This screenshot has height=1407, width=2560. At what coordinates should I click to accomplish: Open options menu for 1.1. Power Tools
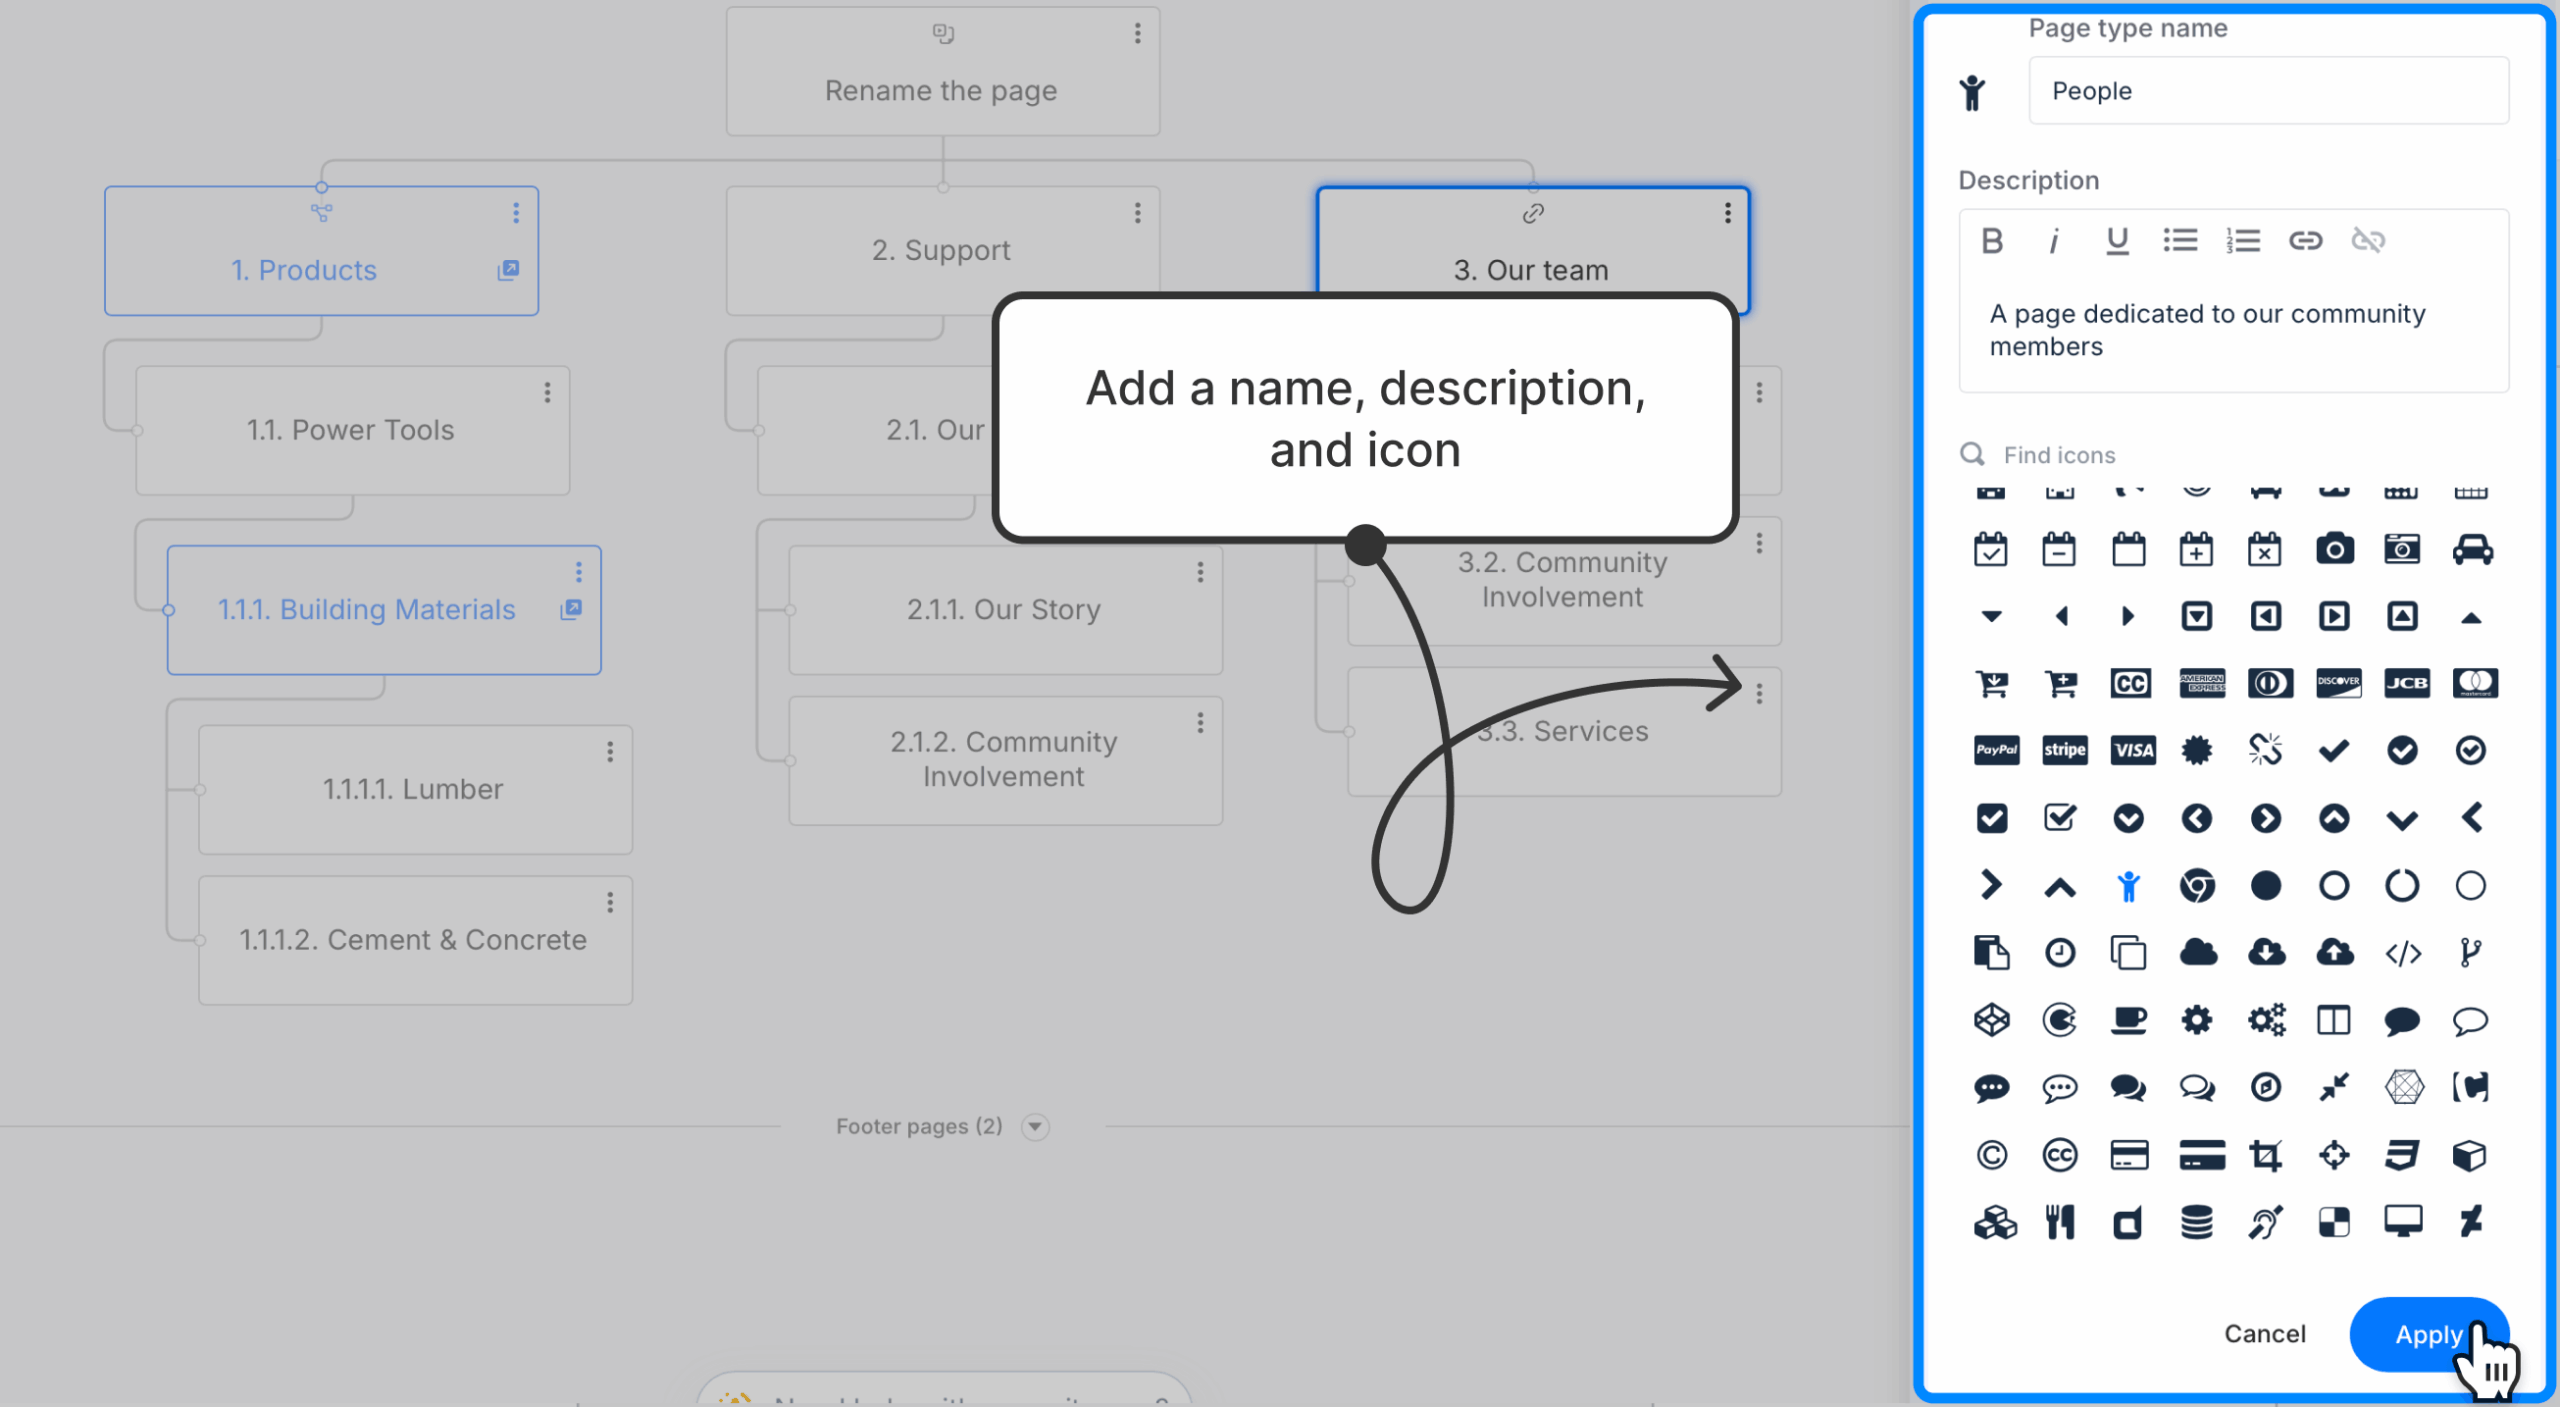coord(547,393)
